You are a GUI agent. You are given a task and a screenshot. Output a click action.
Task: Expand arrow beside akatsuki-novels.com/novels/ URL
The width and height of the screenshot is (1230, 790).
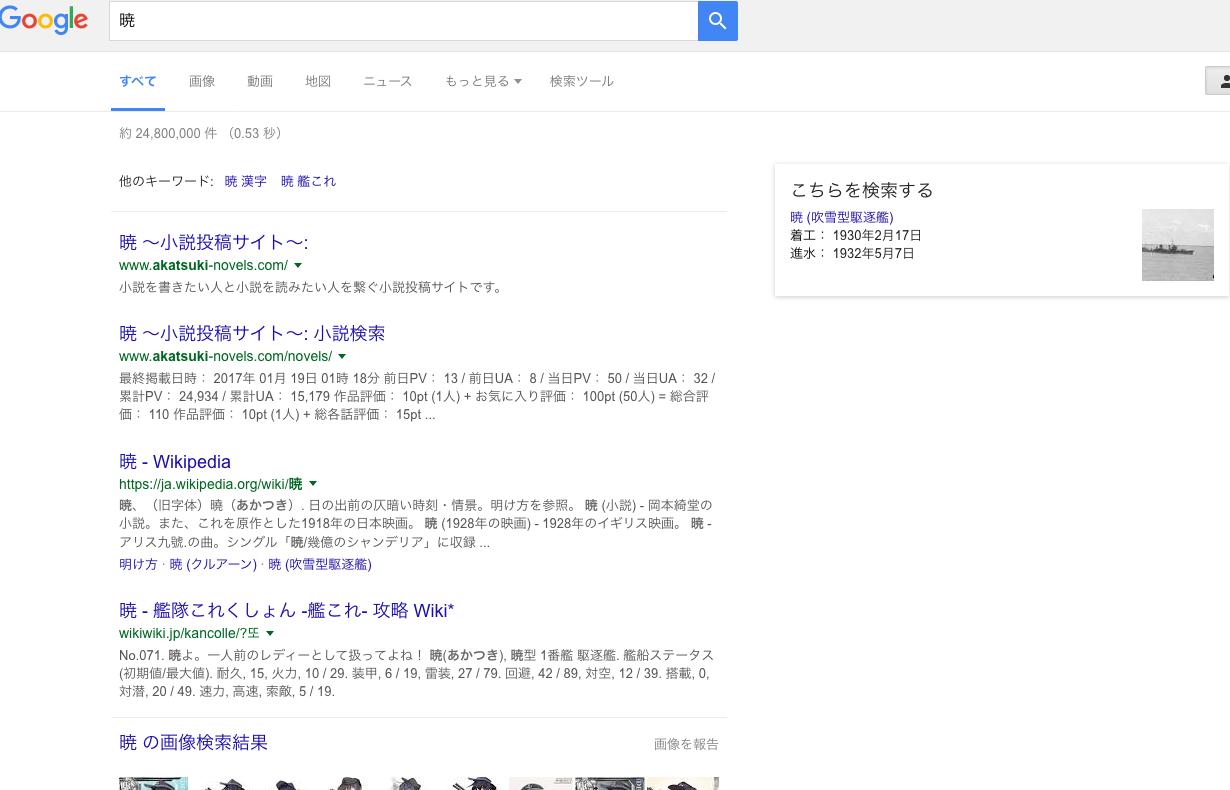[342, 356]
